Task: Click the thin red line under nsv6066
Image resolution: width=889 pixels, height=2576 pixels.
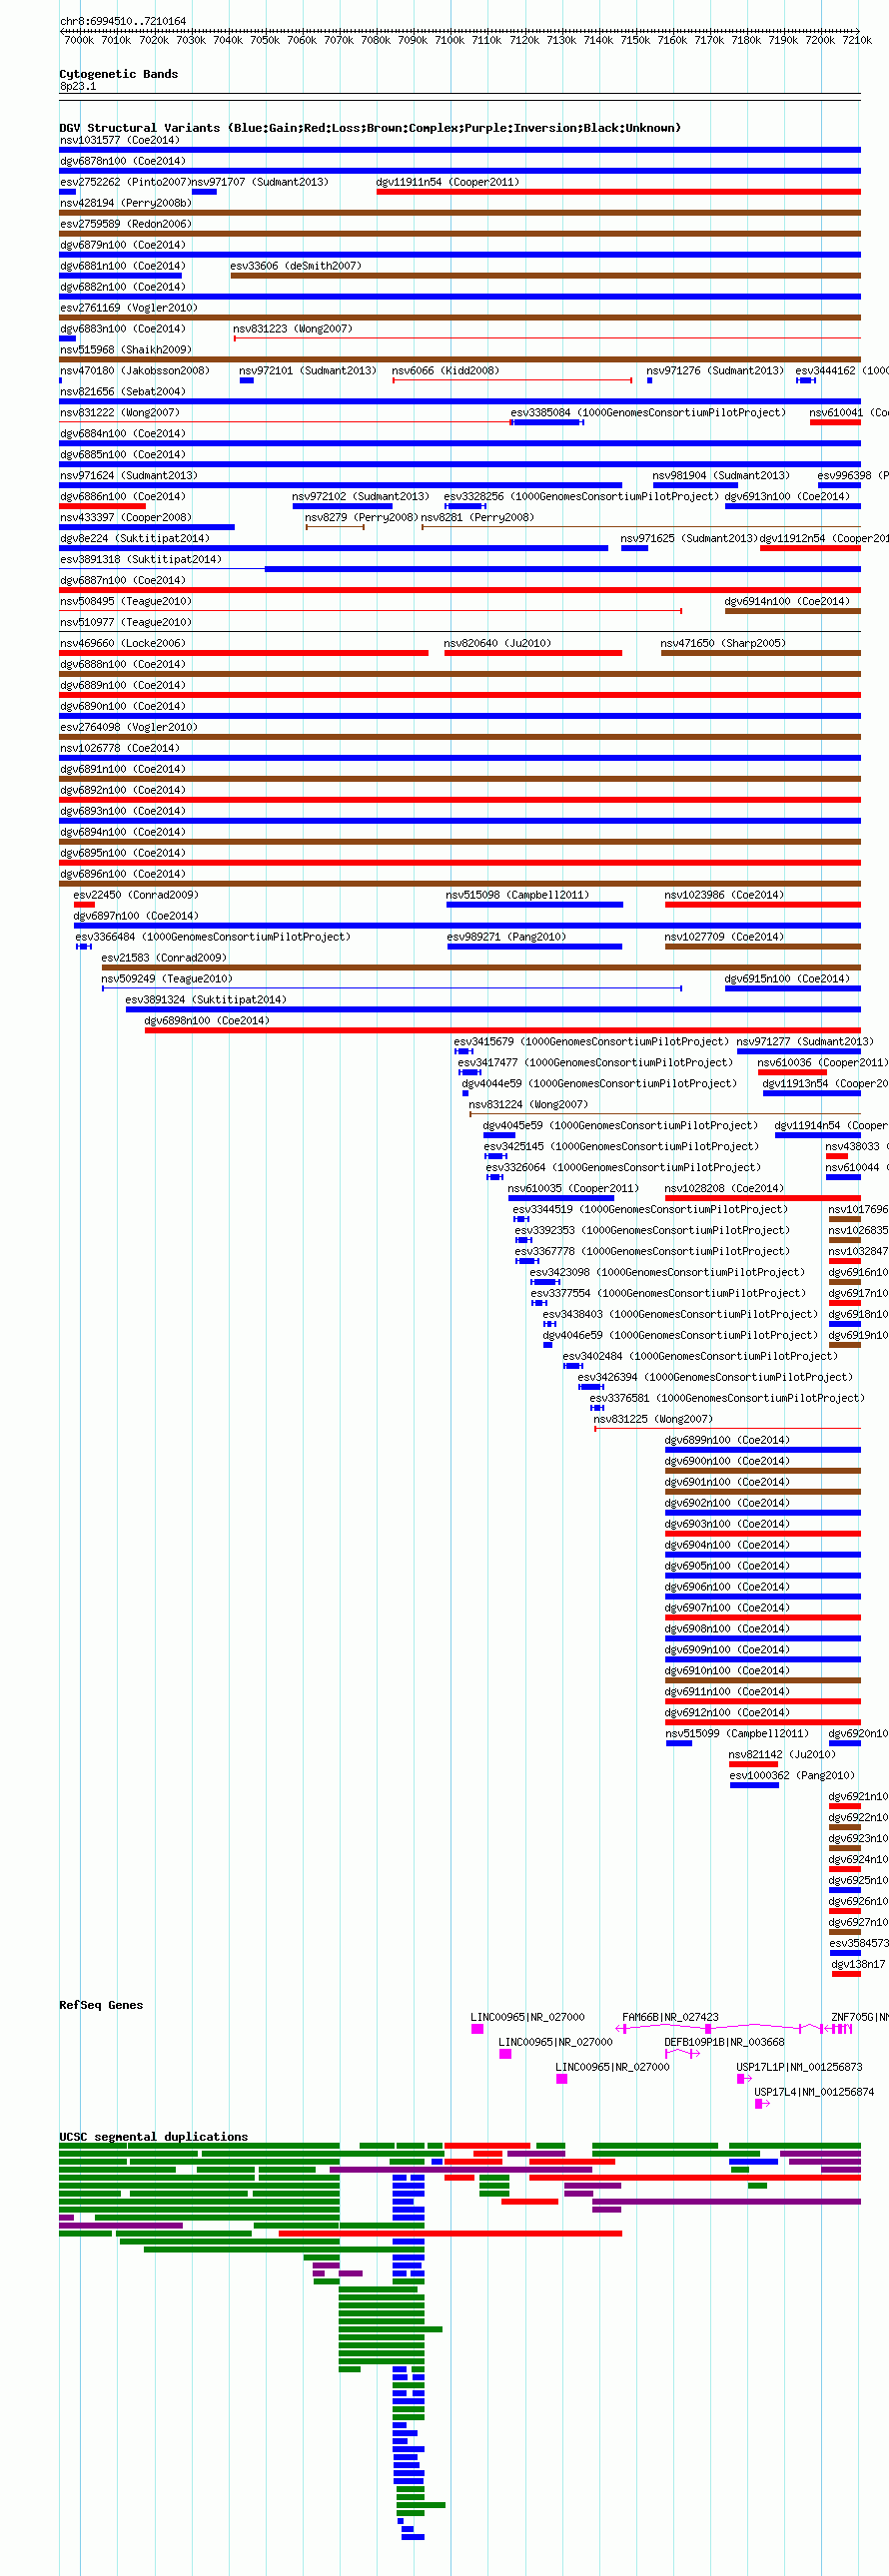Action: click(512, 380)
